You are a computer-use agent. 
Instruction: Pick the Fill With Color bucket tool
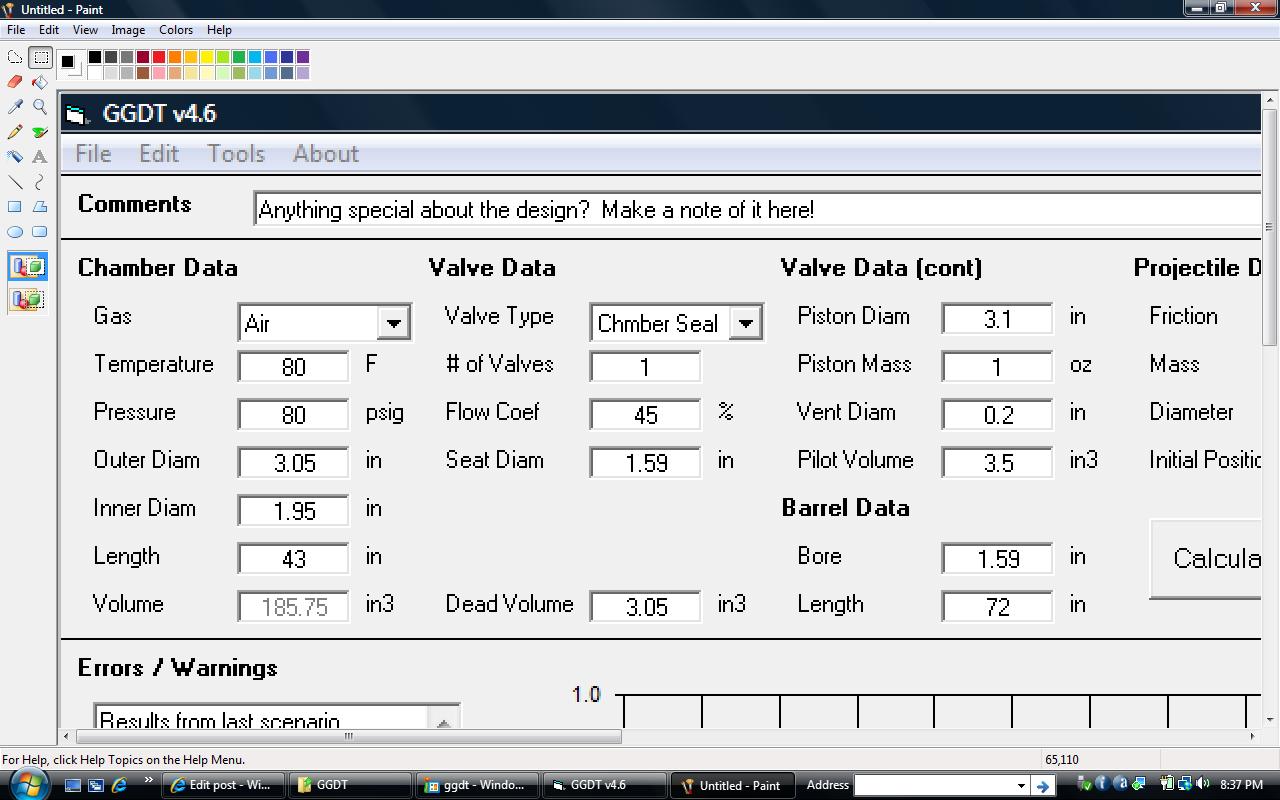(40, 82)
